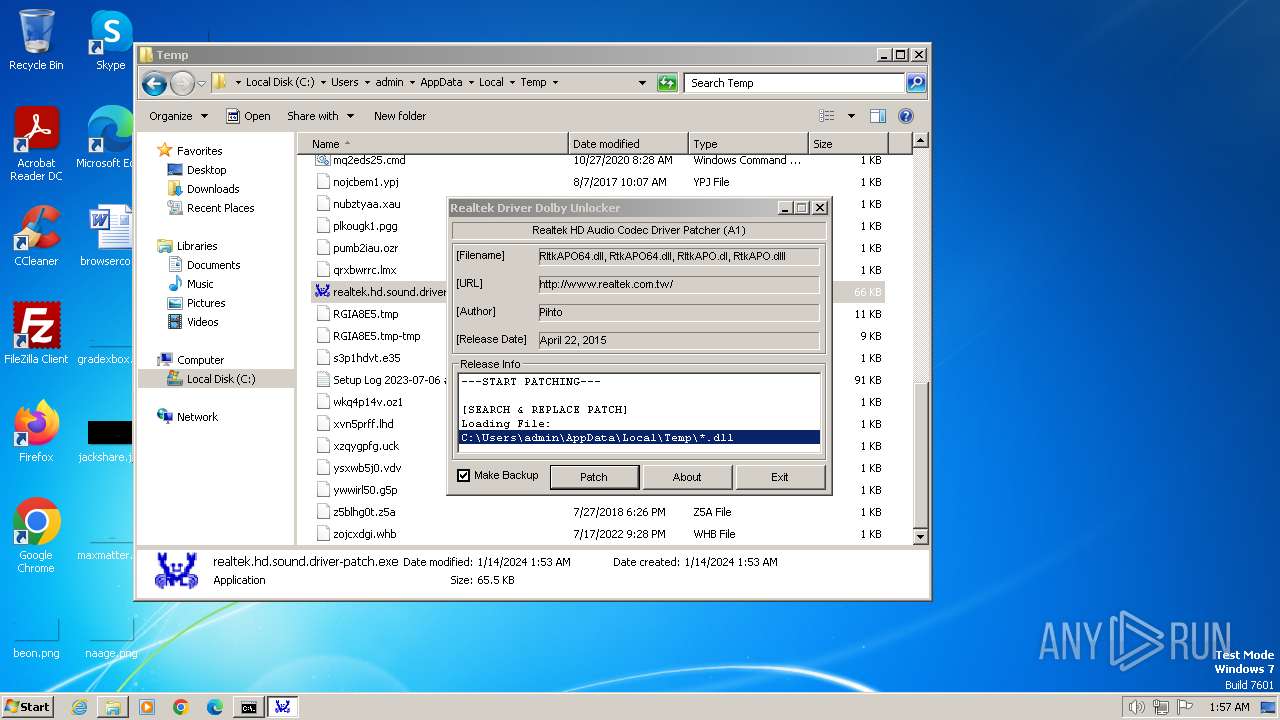
Task: Check the Make Backup checkbox
Action: tap(463, 476)
